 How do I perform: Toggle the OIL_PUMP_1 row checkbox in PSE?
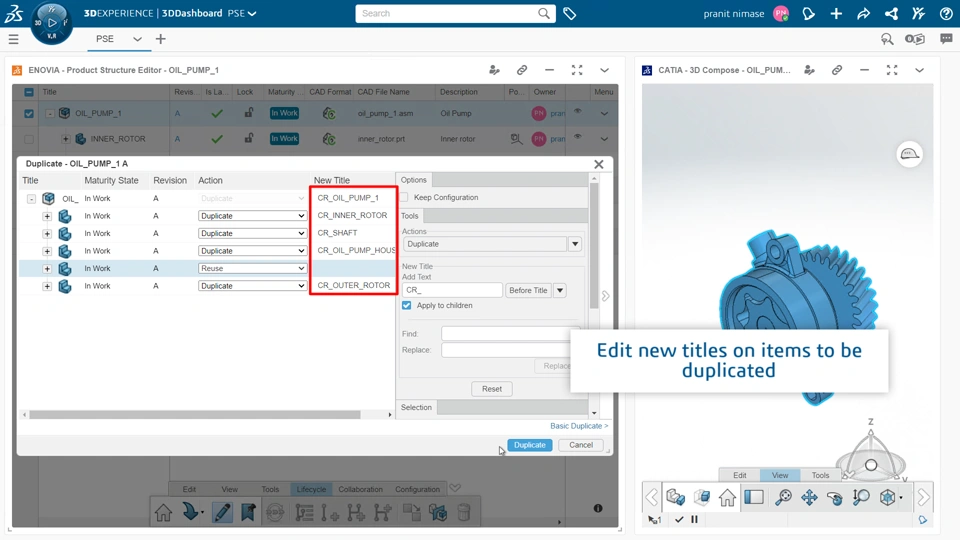29,113
